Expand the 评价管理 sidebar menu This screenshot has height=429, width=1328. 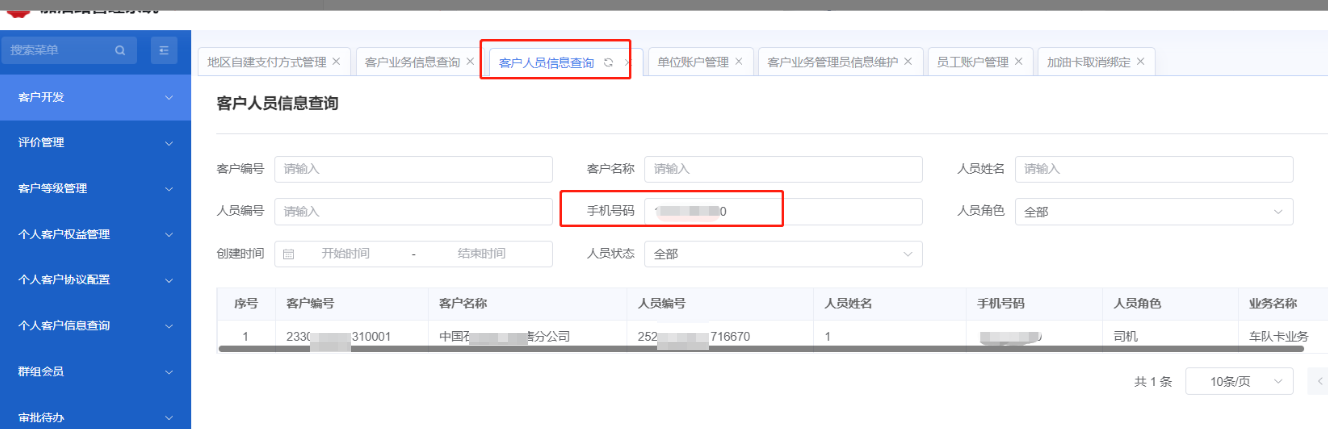point(95,143)
